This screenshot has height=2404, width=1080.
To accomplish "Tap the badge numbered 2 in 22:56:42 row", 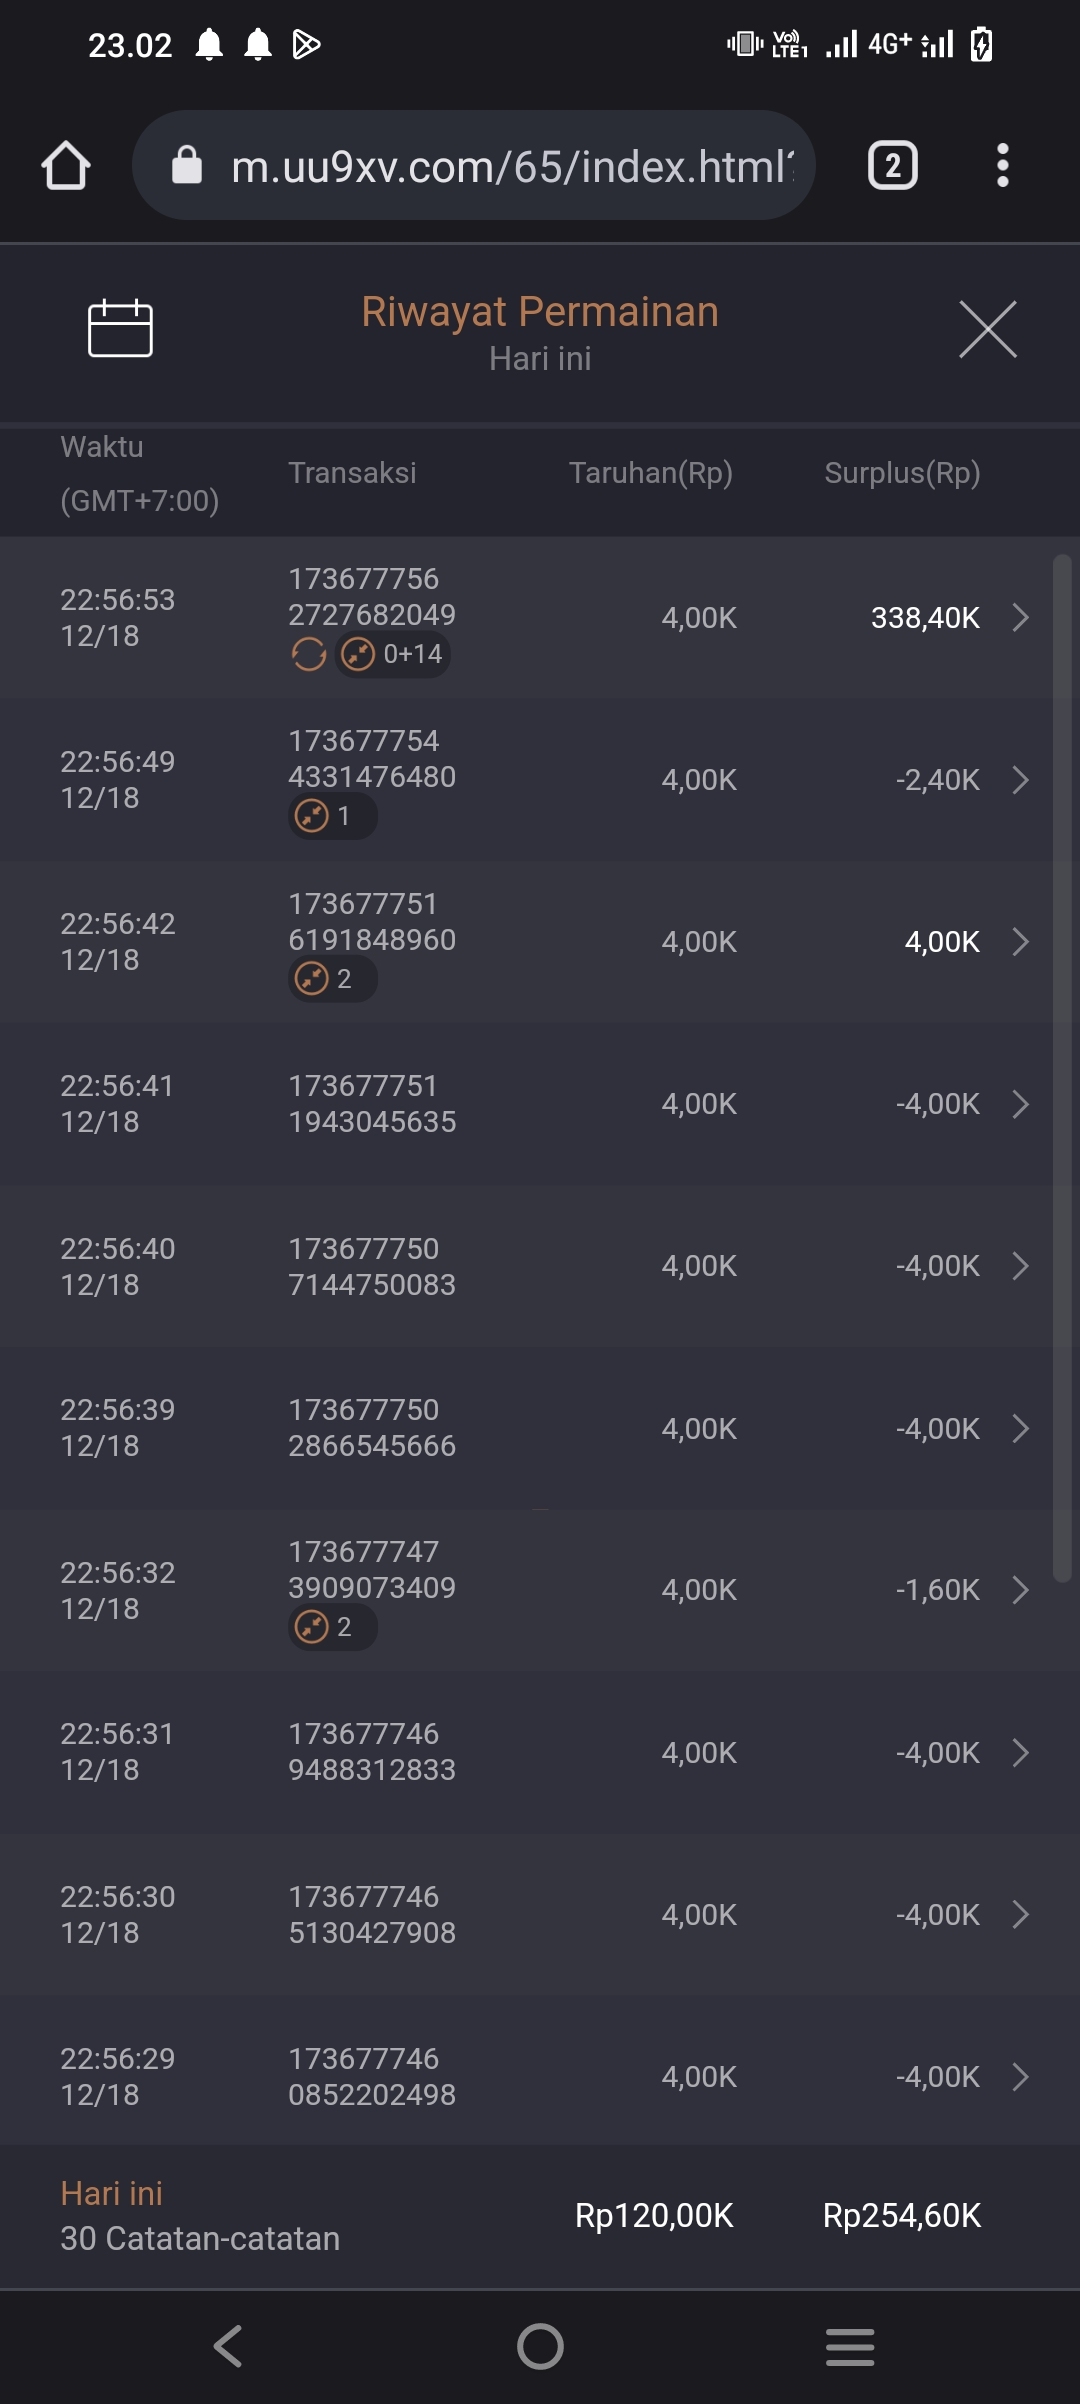I will [332, 979].
